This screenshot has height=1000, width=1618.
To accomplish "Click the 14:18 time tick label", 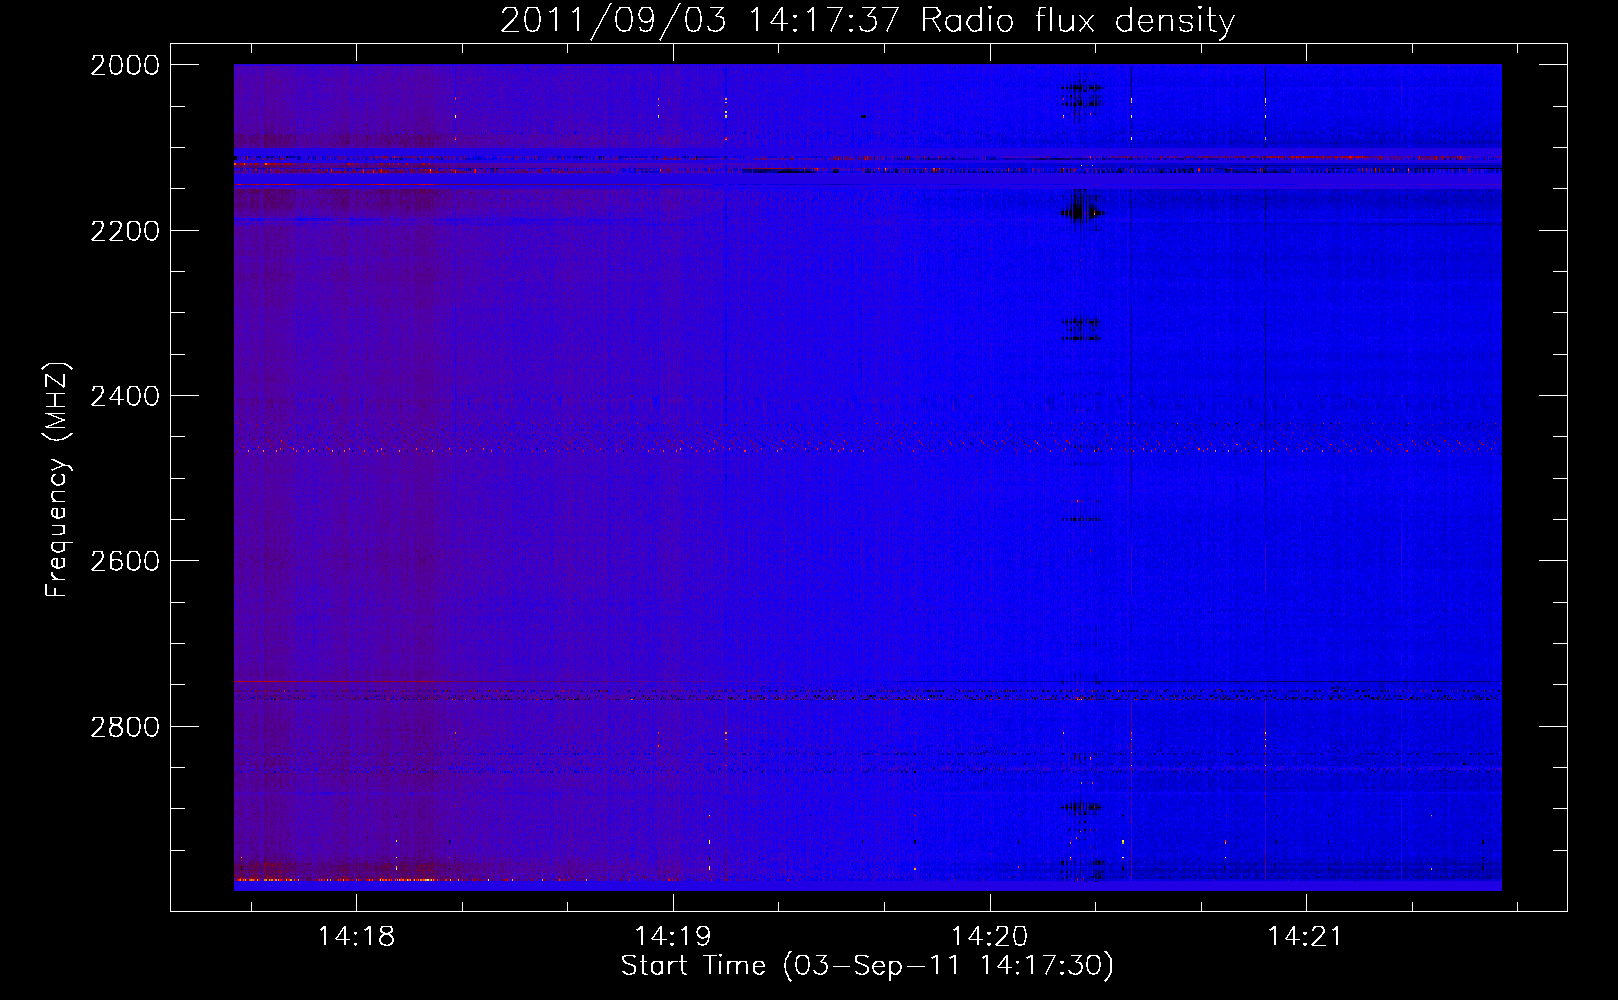I will pyautogui.click(x=356, y=937).
